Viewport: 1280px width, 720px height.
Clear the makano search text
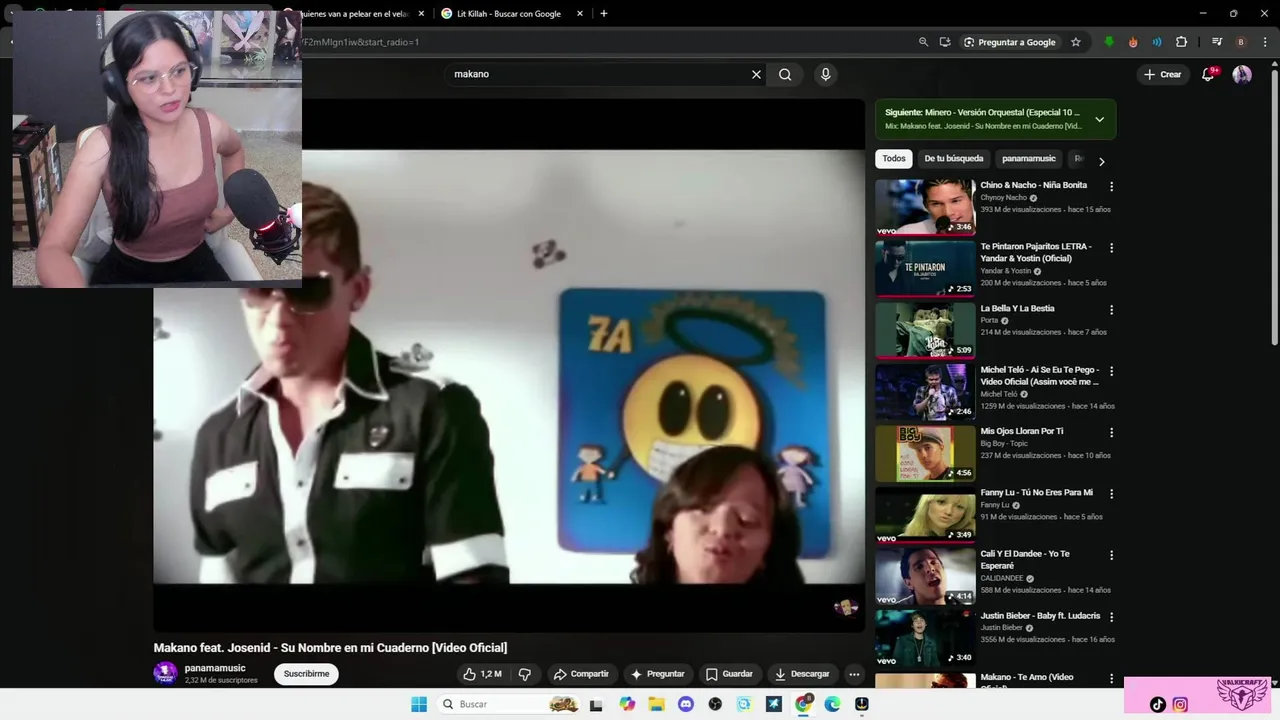click(x=756, y=74)
